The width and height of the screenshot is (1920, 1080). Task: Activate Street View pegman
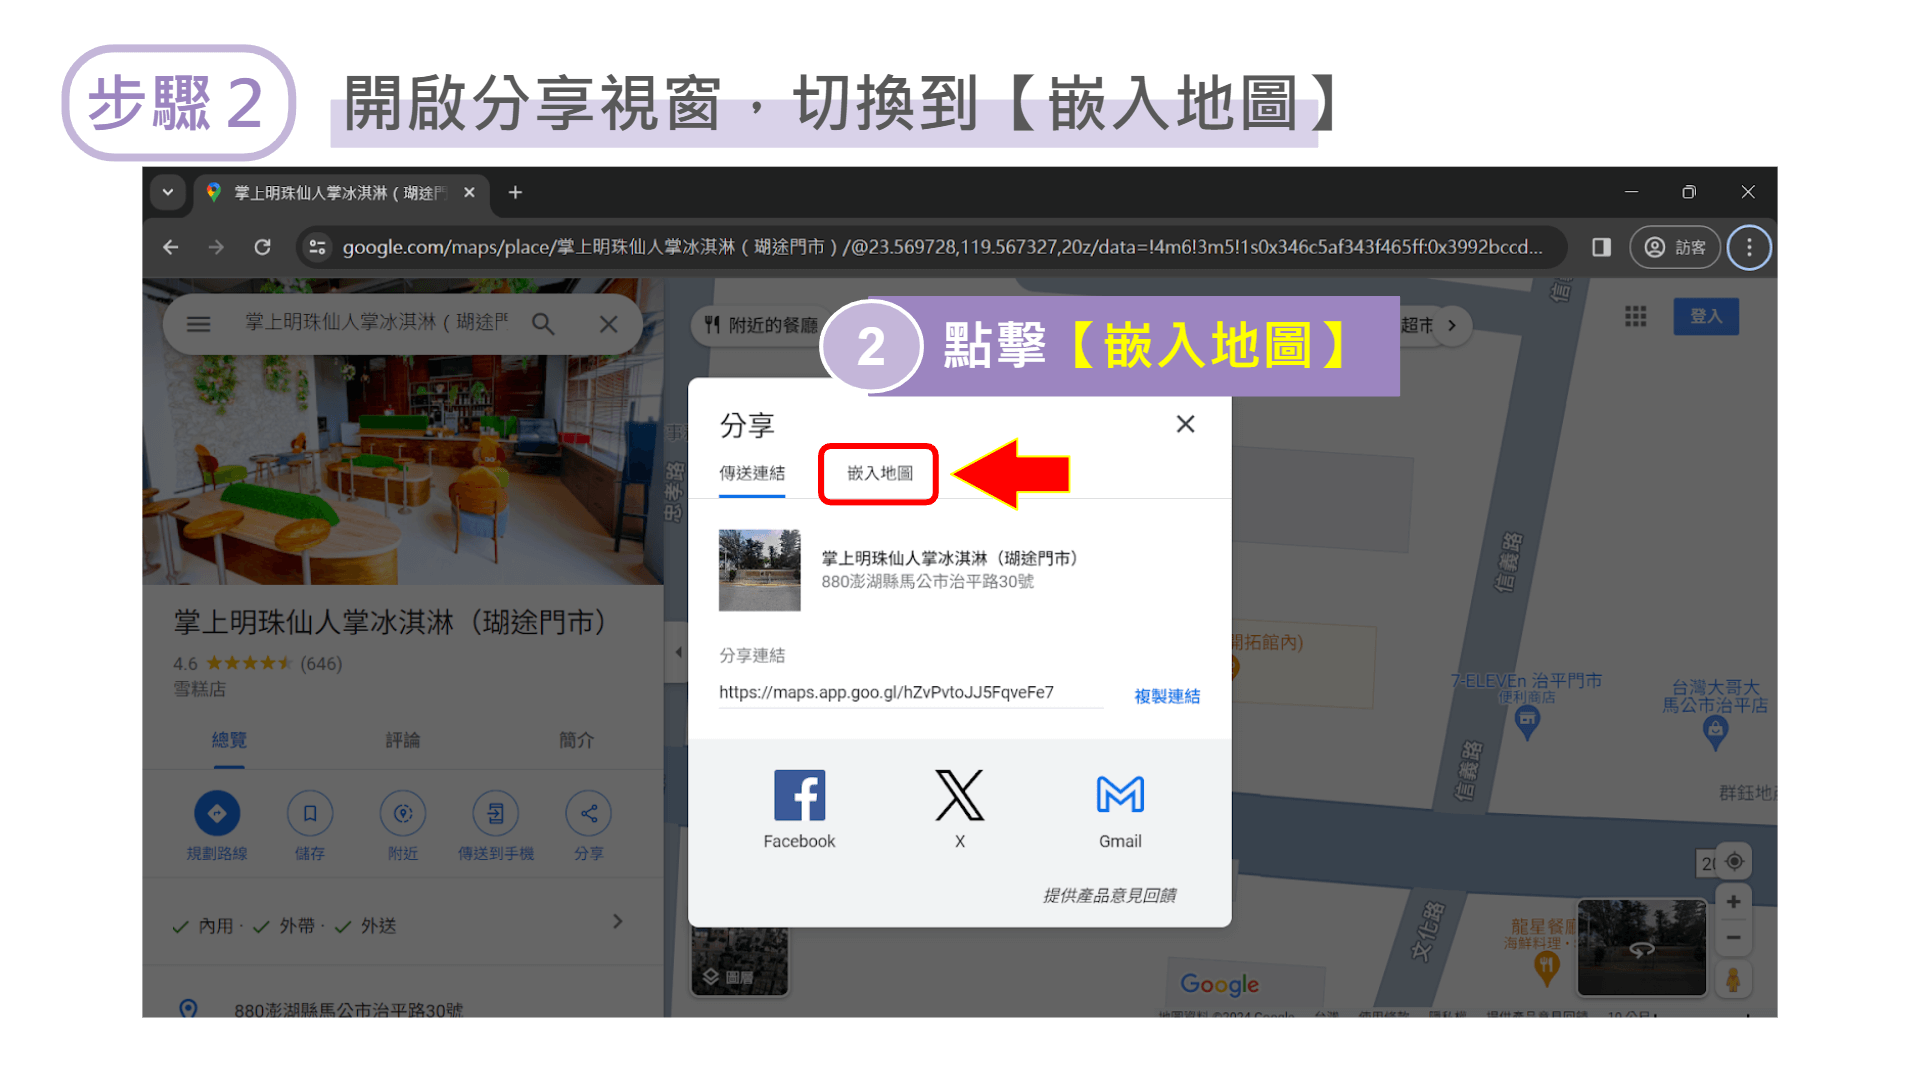[1733, 980]
